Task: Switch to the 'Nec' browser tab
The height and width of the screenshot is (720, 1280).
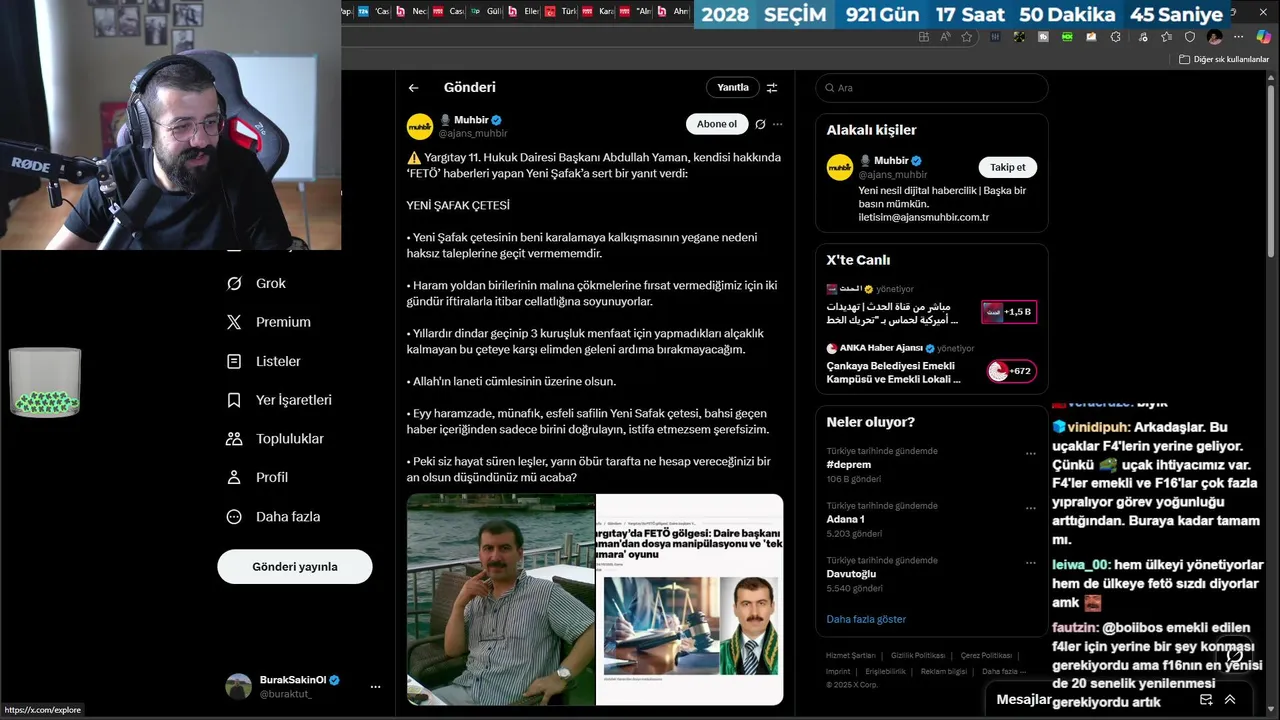Action: (x=413, y=12)
